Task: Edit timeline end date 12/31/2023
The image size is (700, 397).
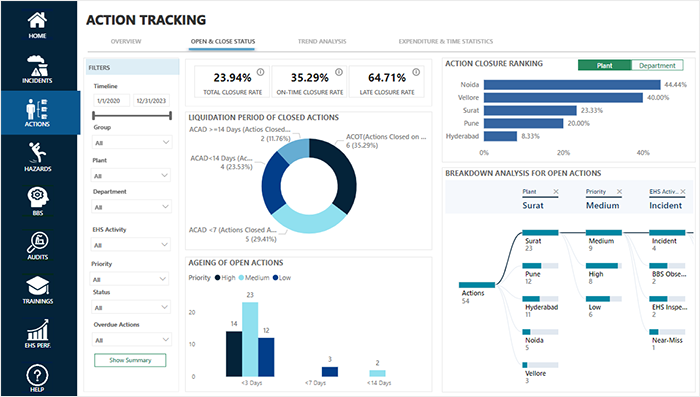Action: pyautogui.click(x=151, y=100)
